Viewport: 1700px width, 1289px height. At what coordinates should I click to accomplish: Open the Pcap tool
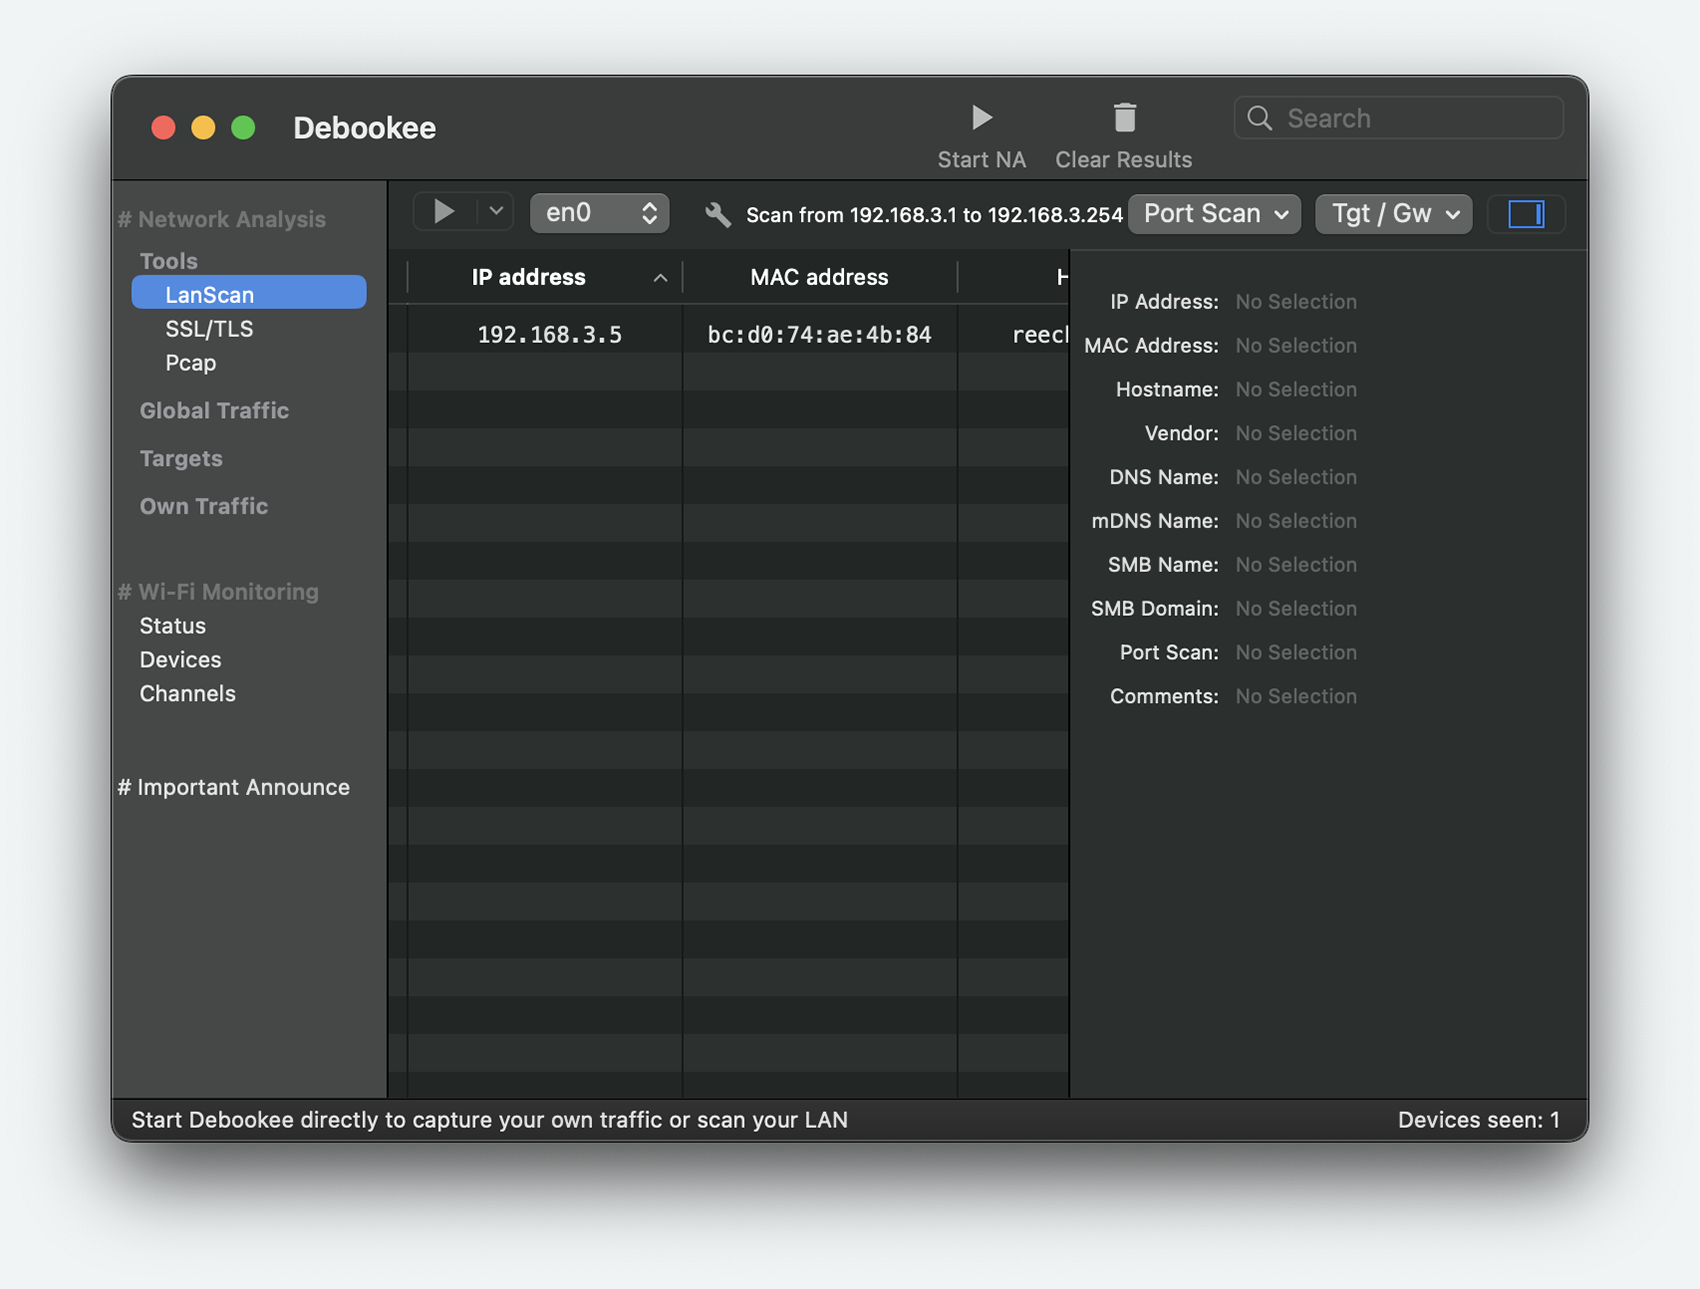(190, 362)
